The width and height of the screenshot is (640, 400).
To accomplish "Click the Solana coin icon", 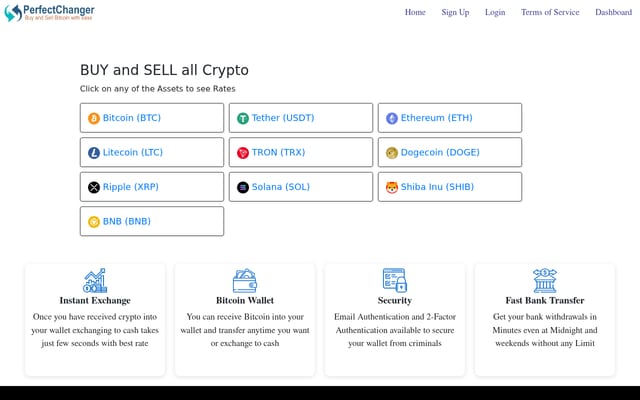I will click(x=243, y=187).
